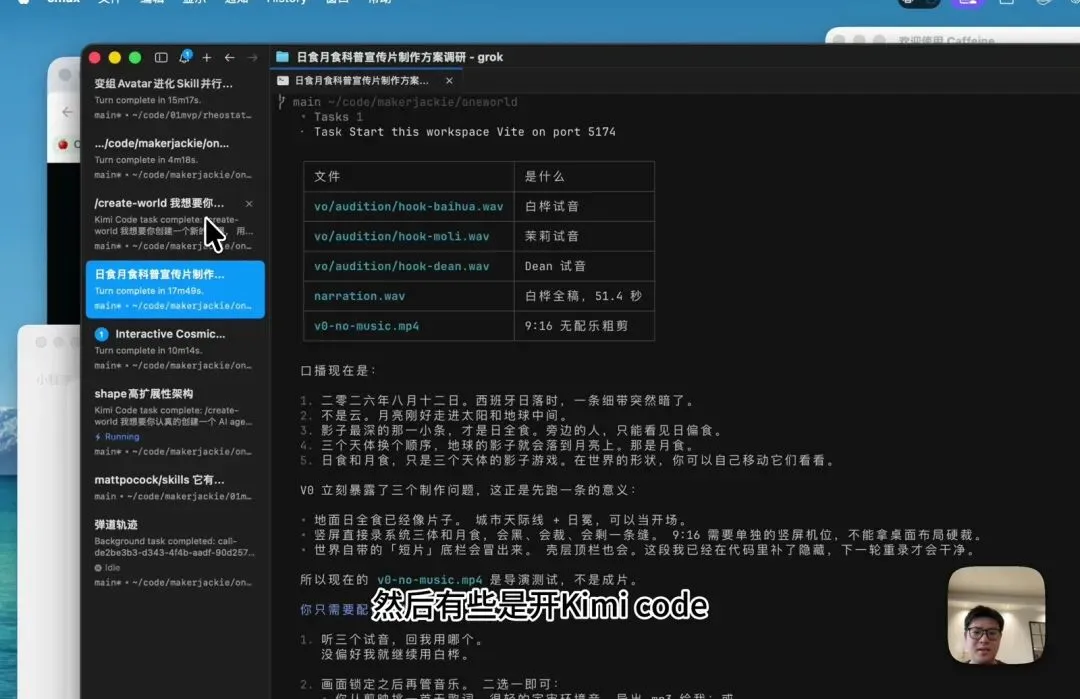Click the Running lightning status indicator
Screen dimensions: 1080x699
pos(117,437)
